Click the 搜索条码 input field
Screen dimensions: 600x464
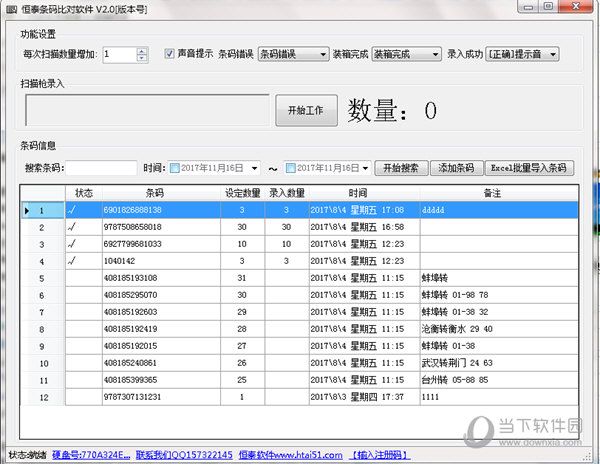coord(101,168)
